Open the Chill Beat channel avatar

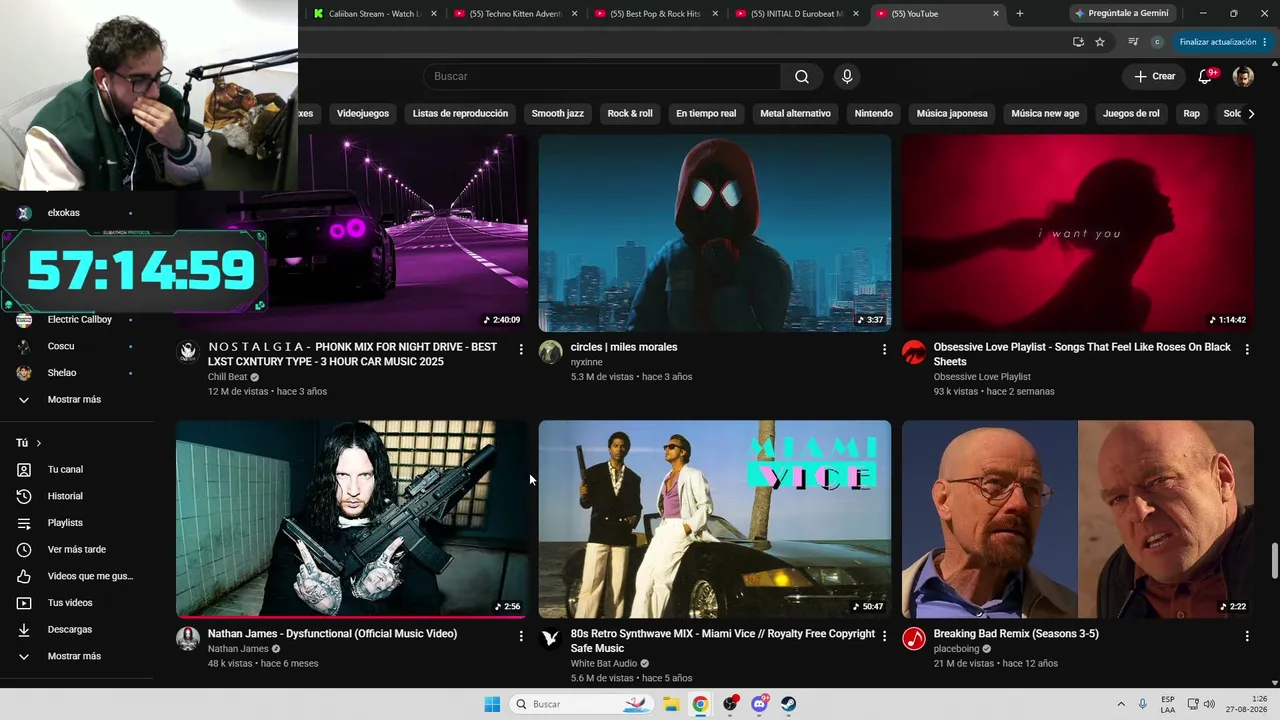[x=188, y=351]
